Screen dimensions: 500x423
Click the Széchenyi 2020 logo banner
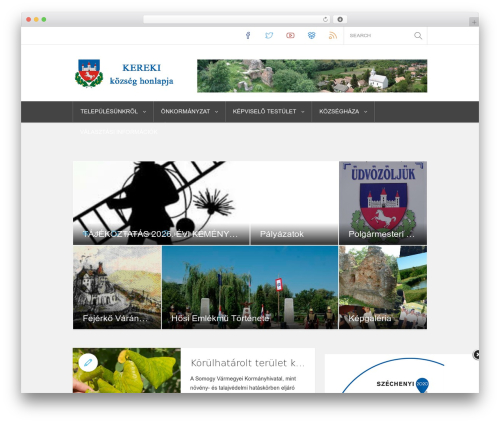402,374
